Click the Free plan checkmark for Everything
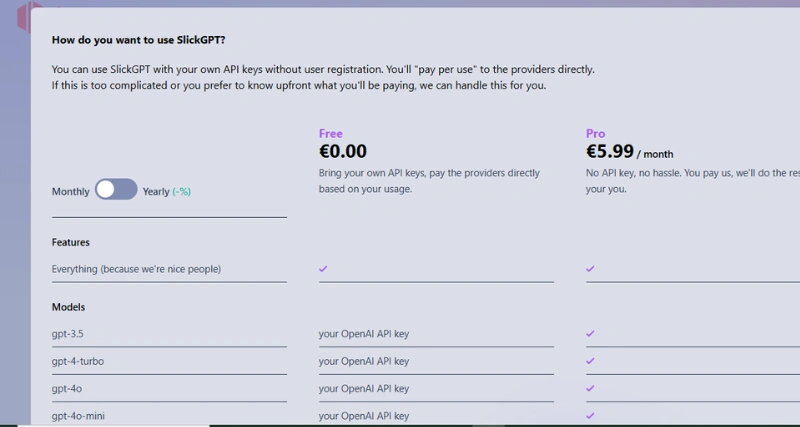Screen dimensions: 800x427 pos(323,269)
